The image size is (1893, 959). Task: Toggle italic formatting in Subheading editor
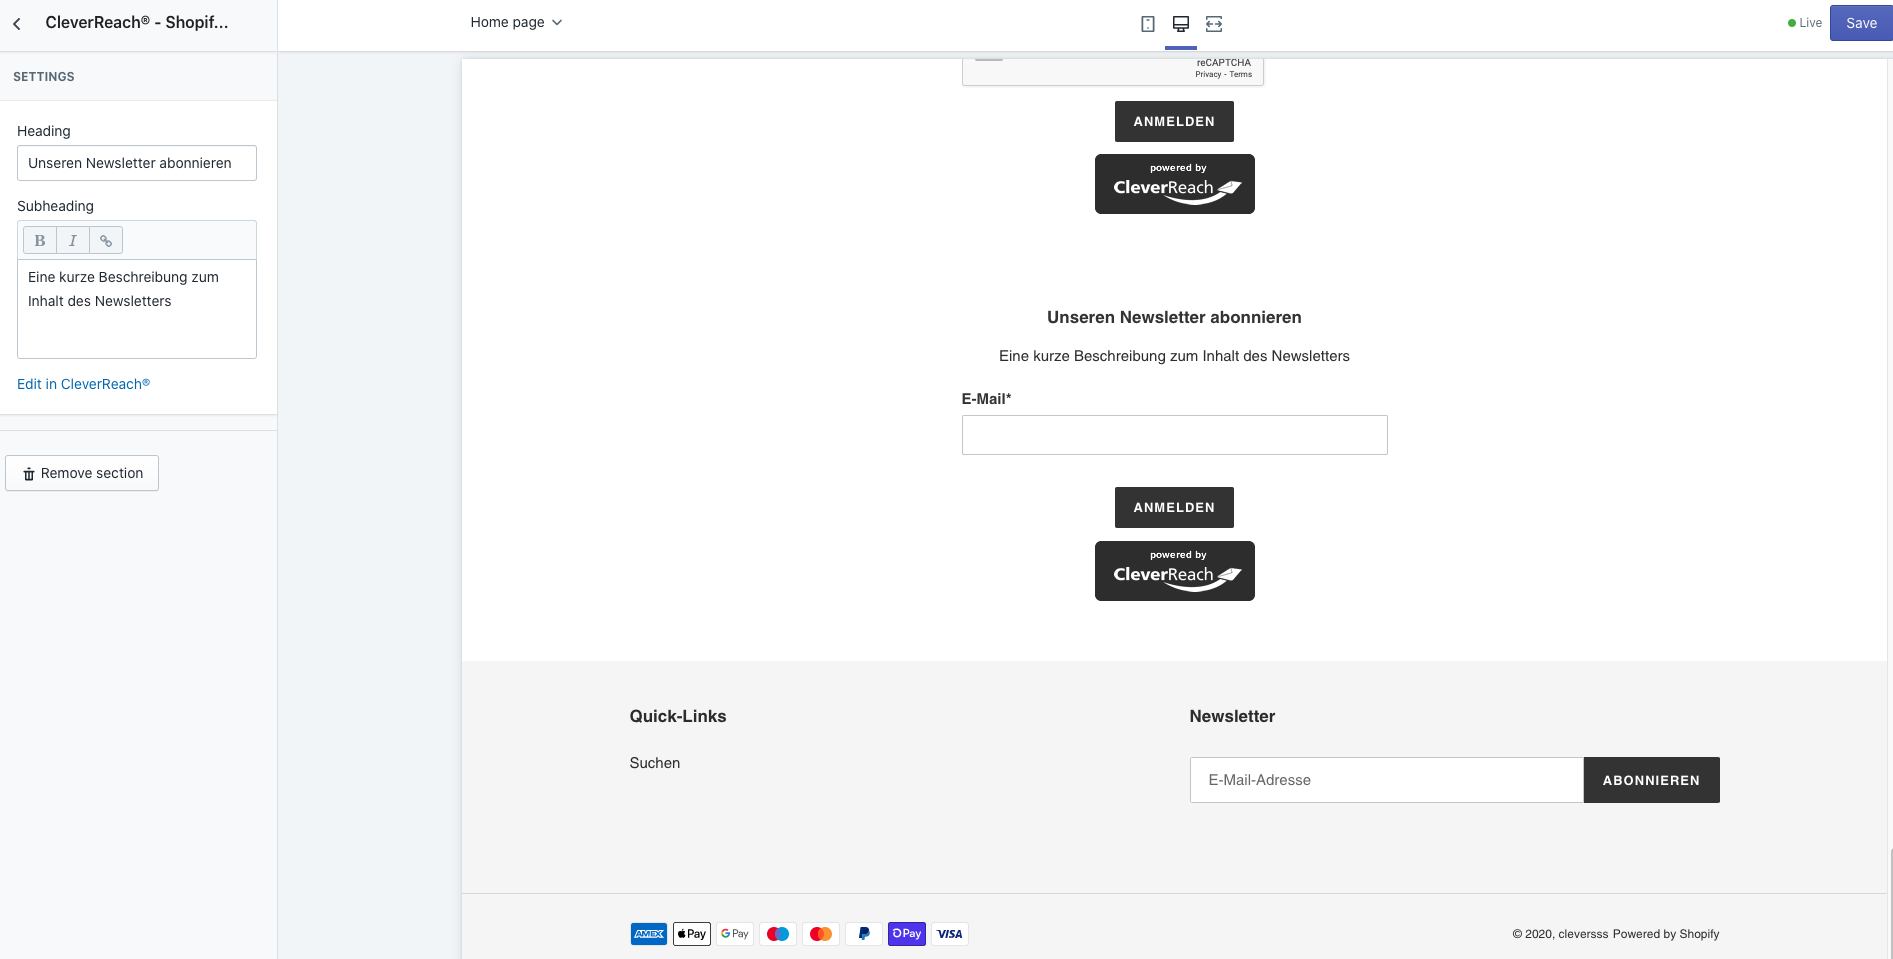coord(73,241)
